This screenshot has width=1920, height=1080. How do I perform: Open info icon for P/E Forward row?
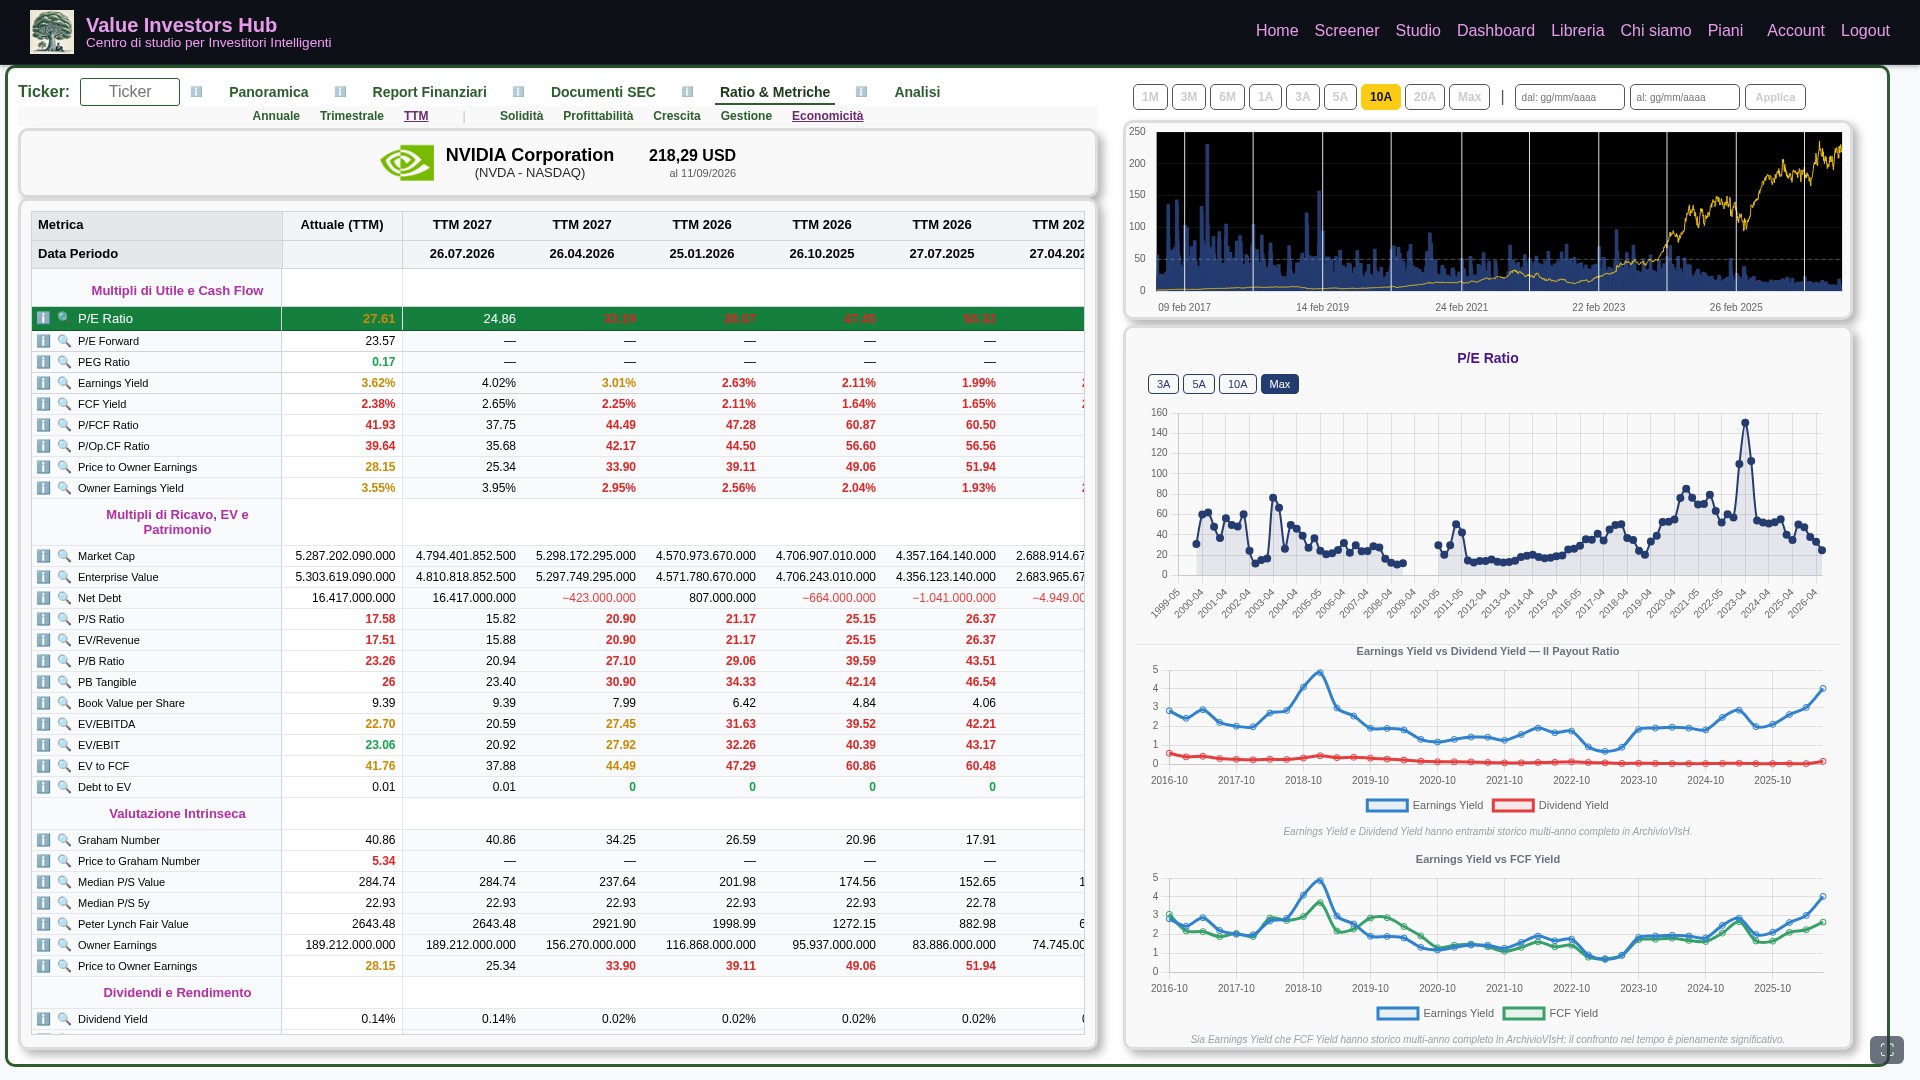point(43,341)
